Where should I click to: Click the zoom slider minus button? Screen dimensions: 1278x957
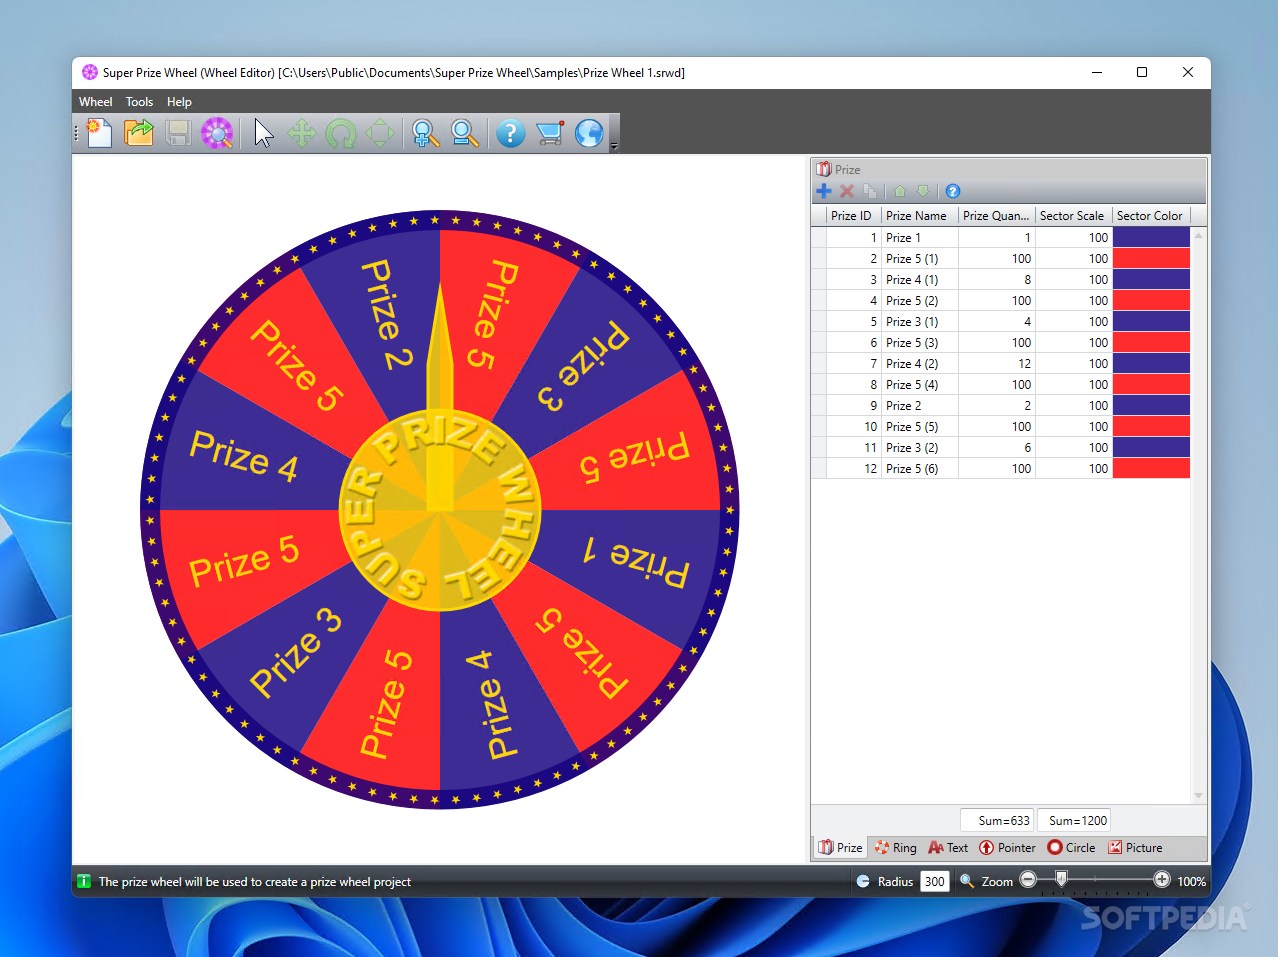coord(1028,880)
